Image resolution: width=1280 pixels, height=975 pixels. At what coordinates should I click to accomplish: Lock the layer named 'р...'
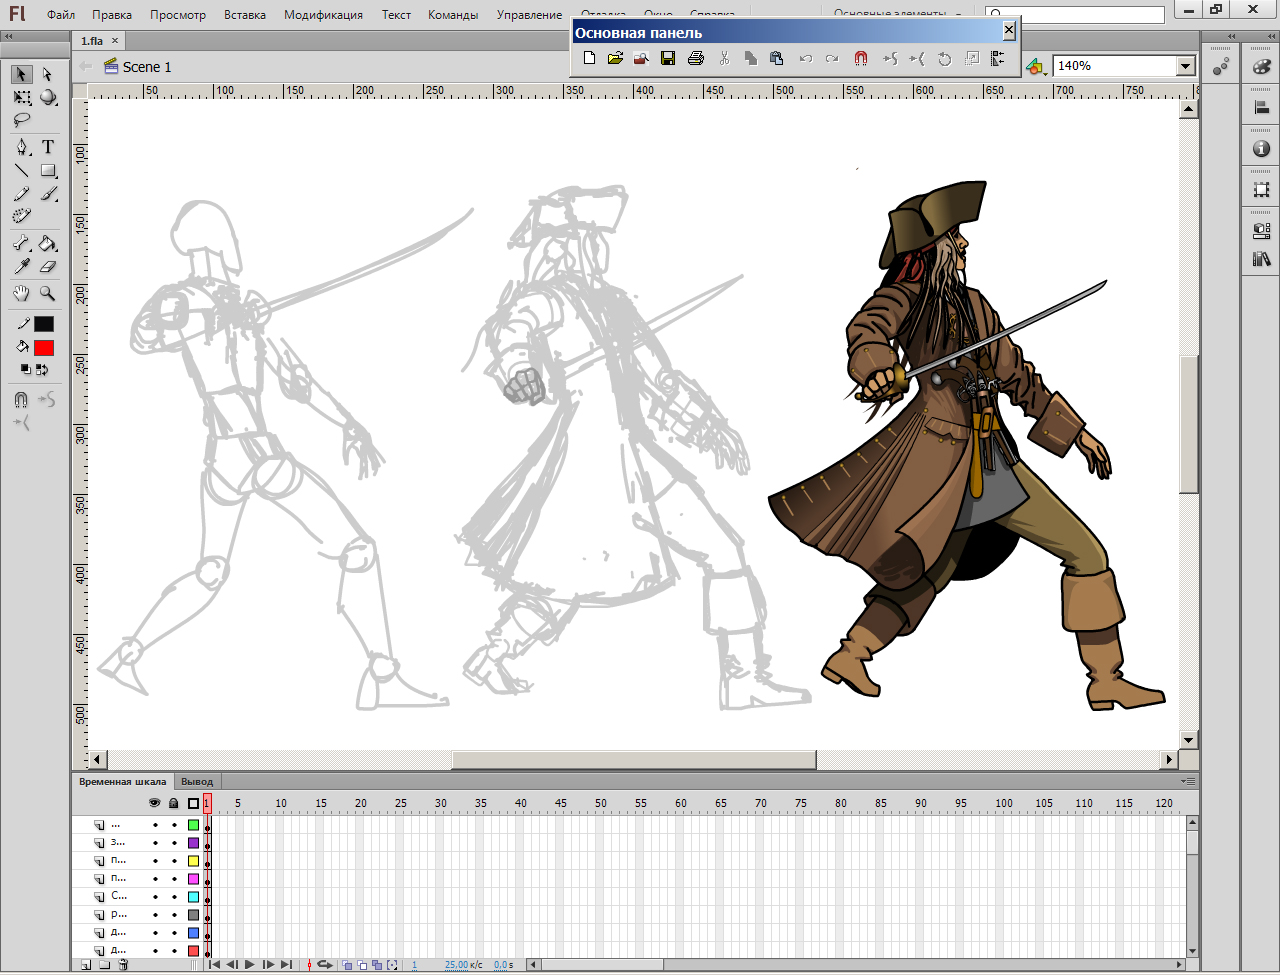click(x=174, y=915)
